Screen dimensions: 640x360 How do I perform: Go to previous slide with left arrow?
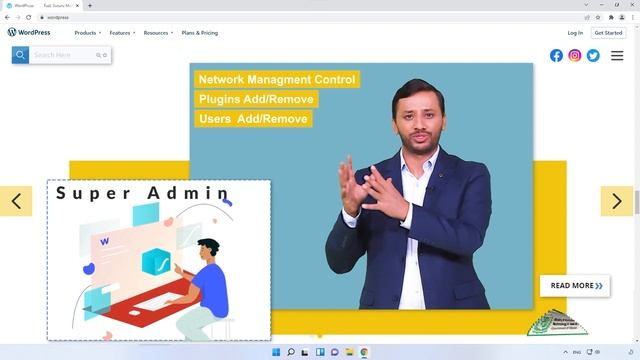point(16,201)
